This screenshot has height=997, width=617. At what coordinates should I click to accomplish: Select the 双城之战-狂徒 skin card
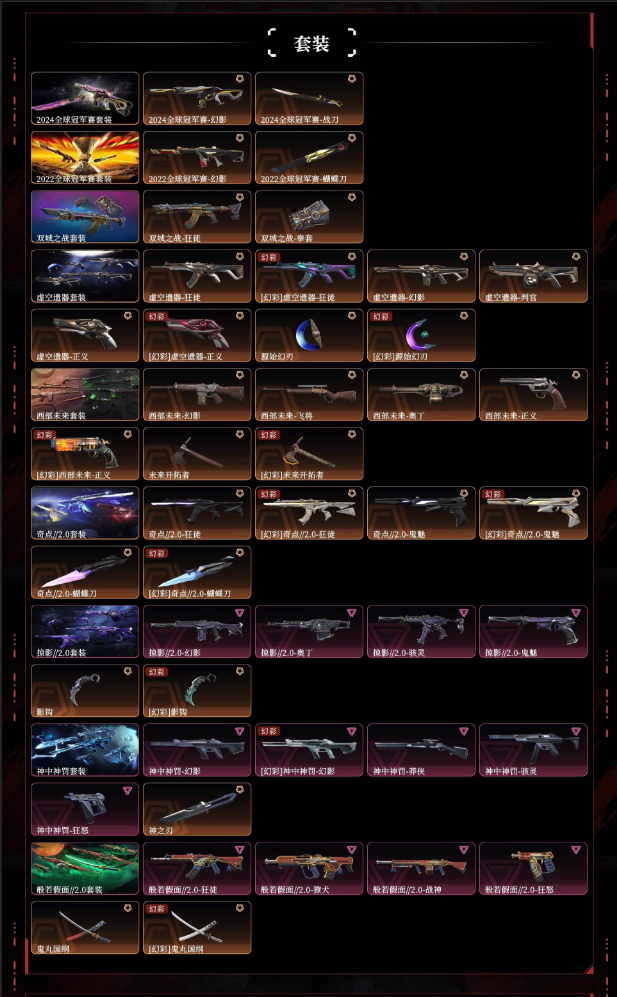point(197,217)
